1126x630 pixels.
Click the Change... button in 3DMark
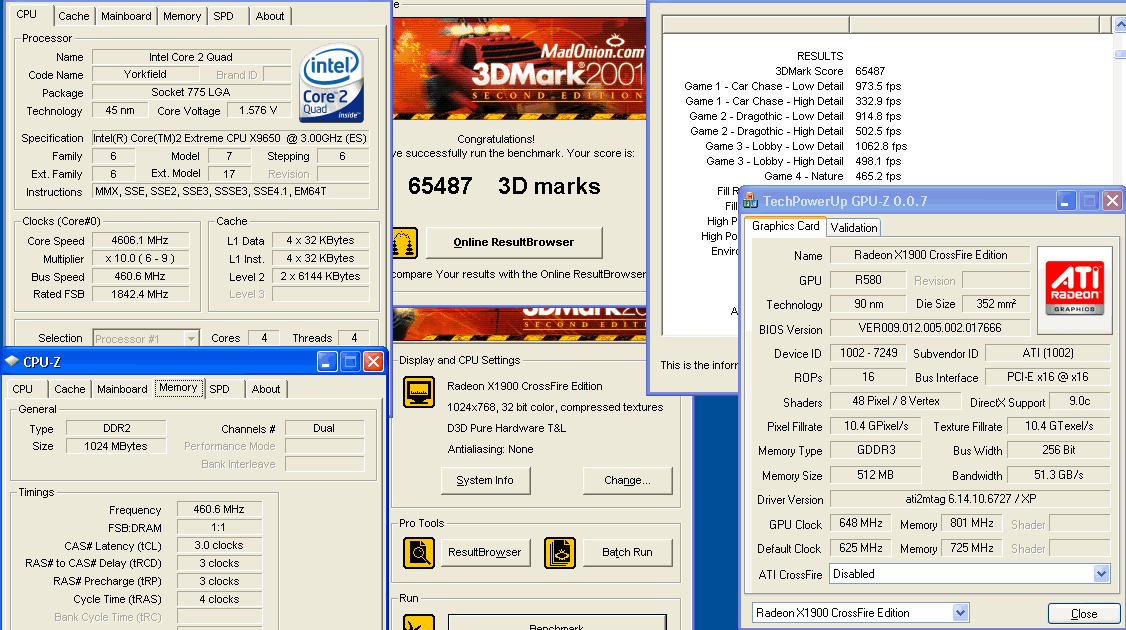(628, 481)
